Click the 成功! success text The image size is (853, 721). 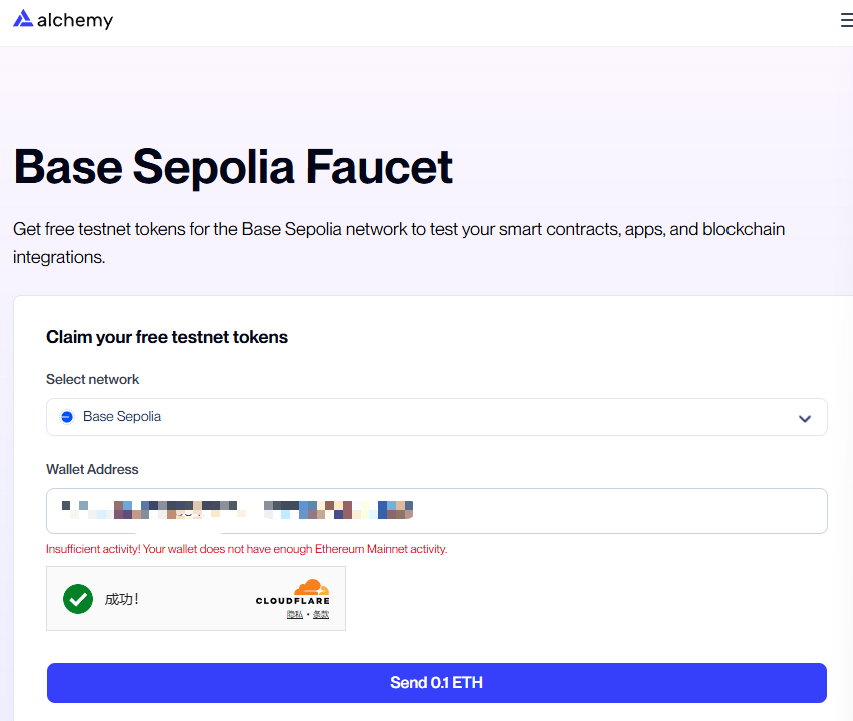[x=122, y=599]
